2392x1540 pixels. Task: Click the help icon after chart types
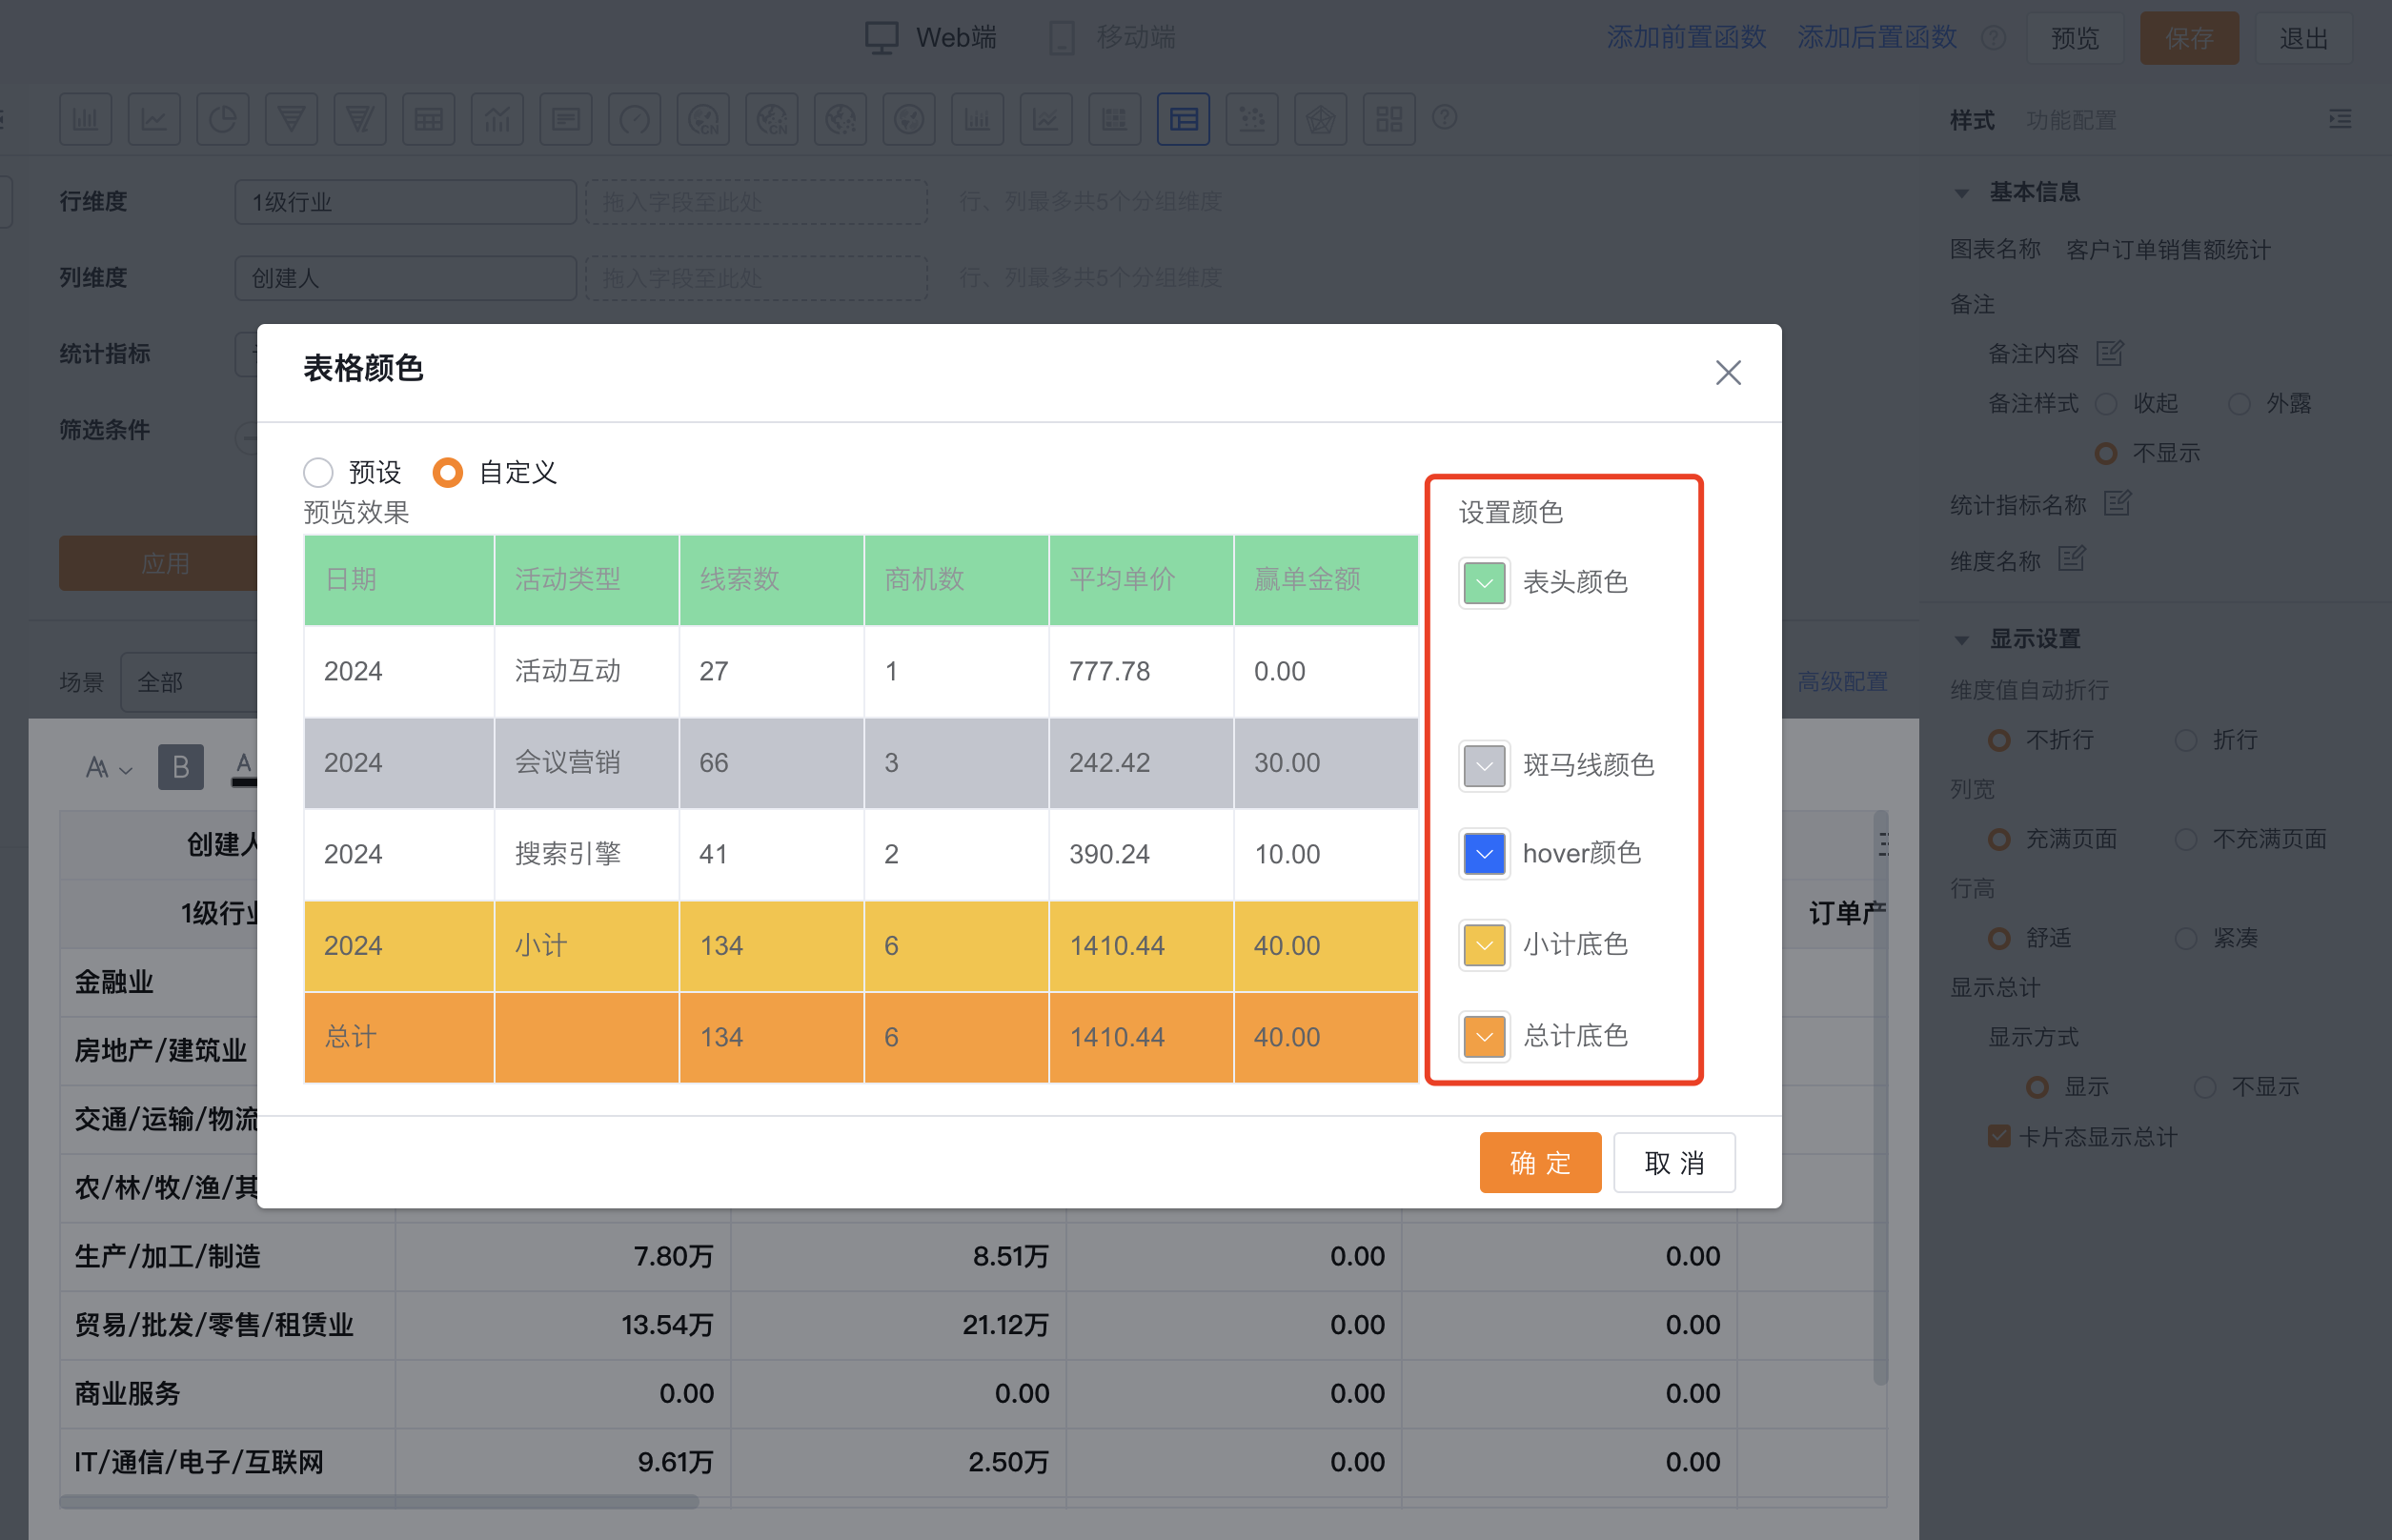point(1444,118)
